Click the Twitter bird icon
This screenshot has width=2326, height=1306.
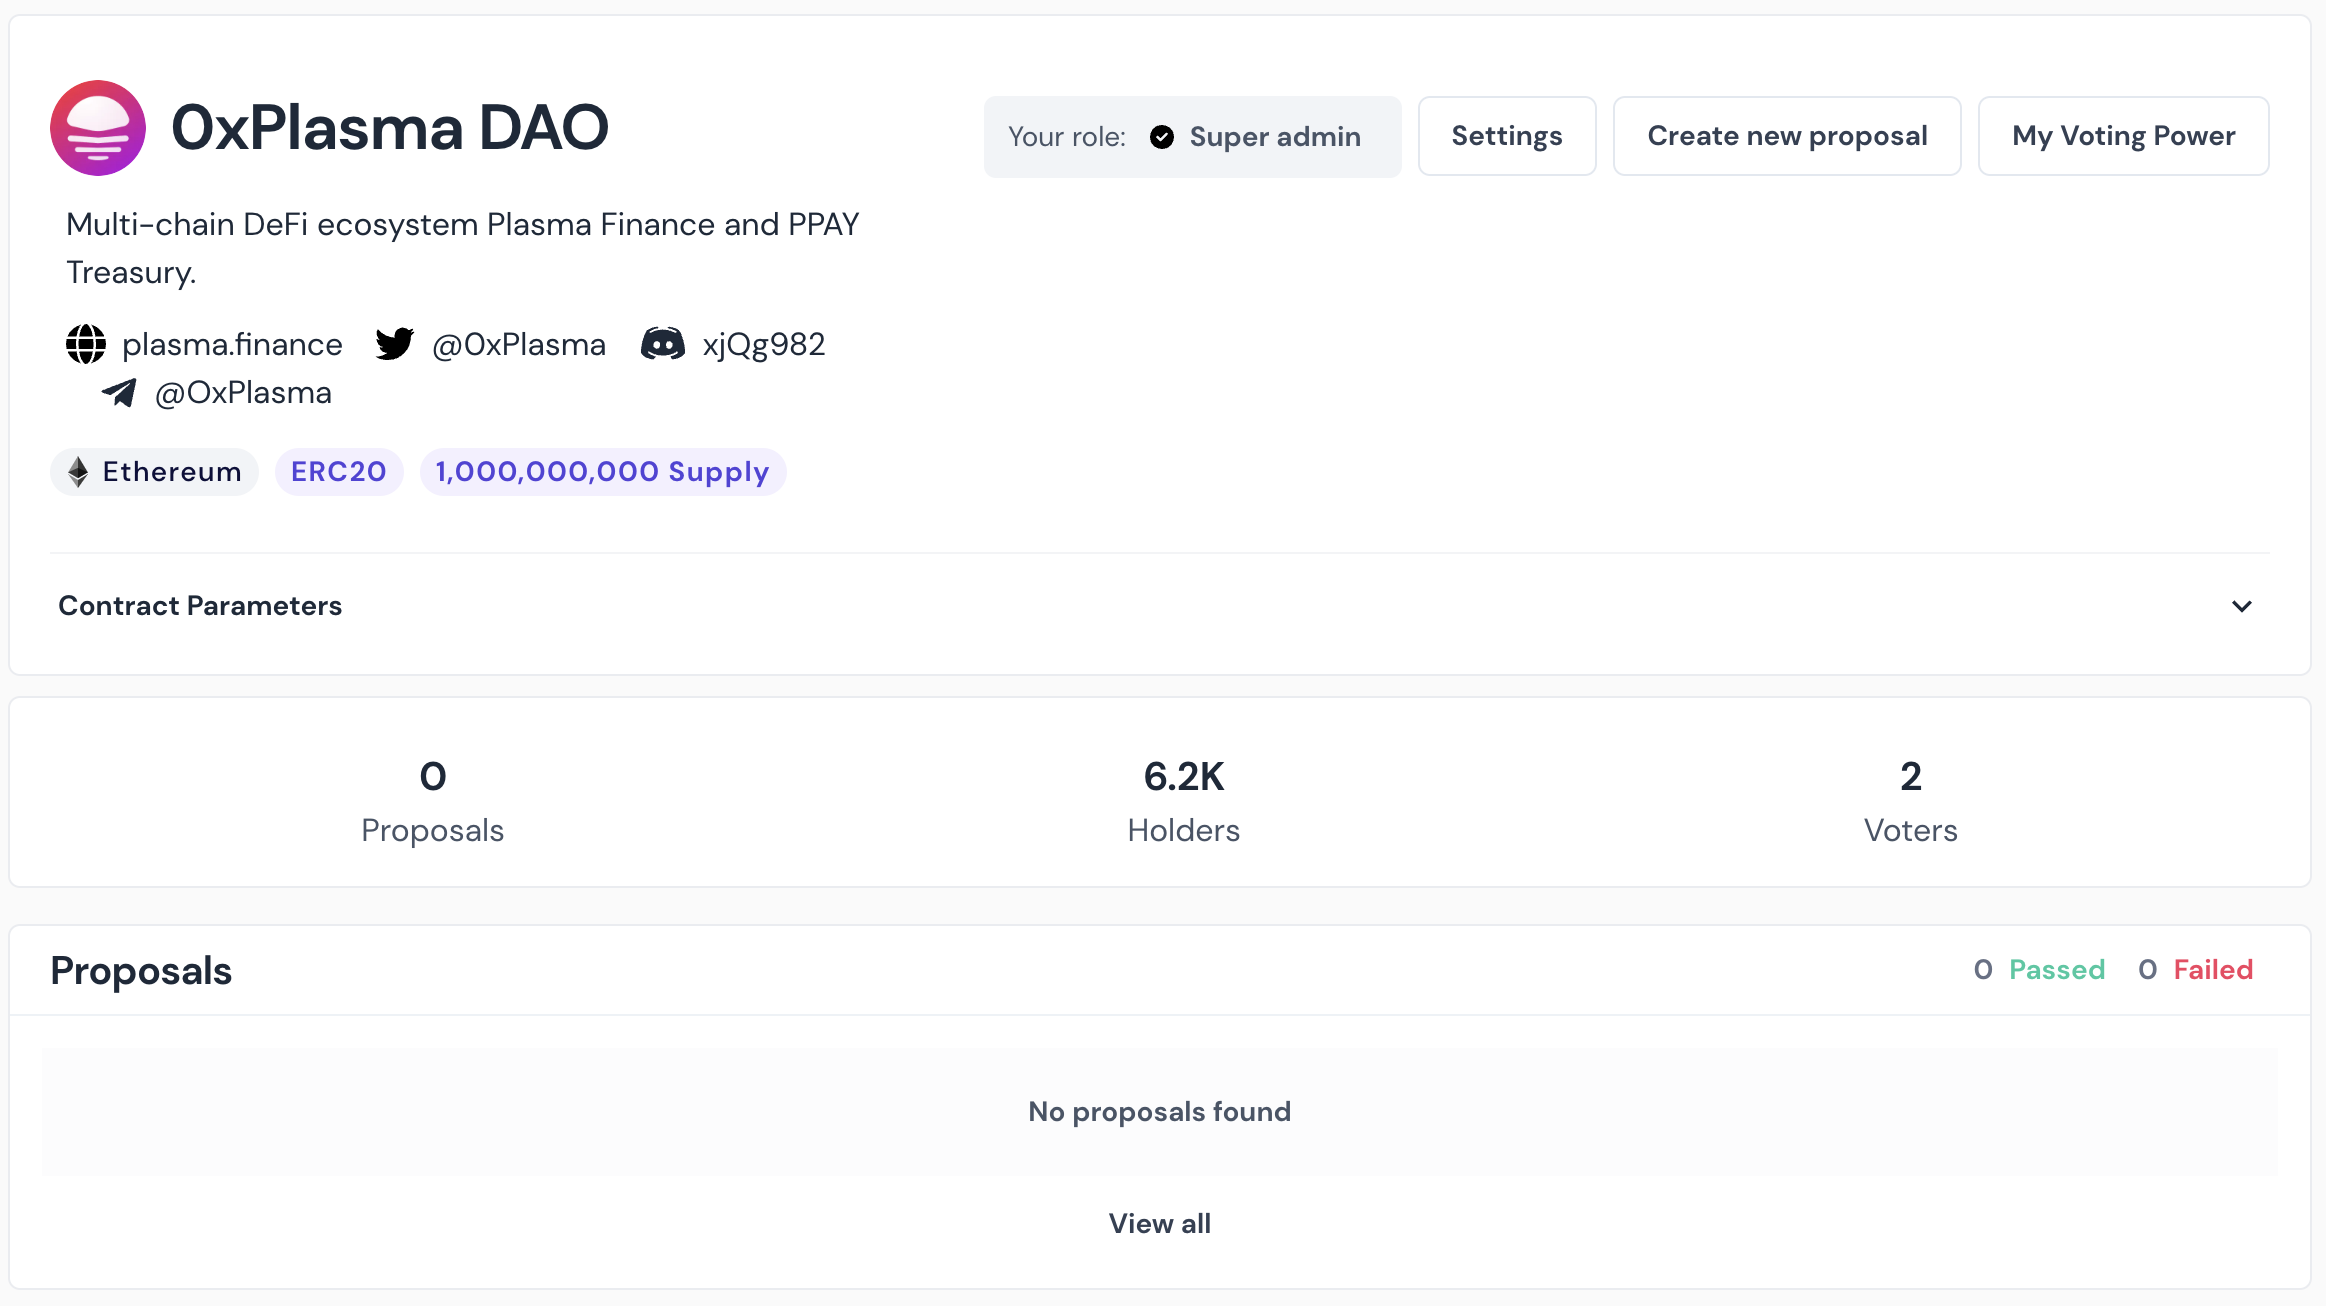coord(395,344)
